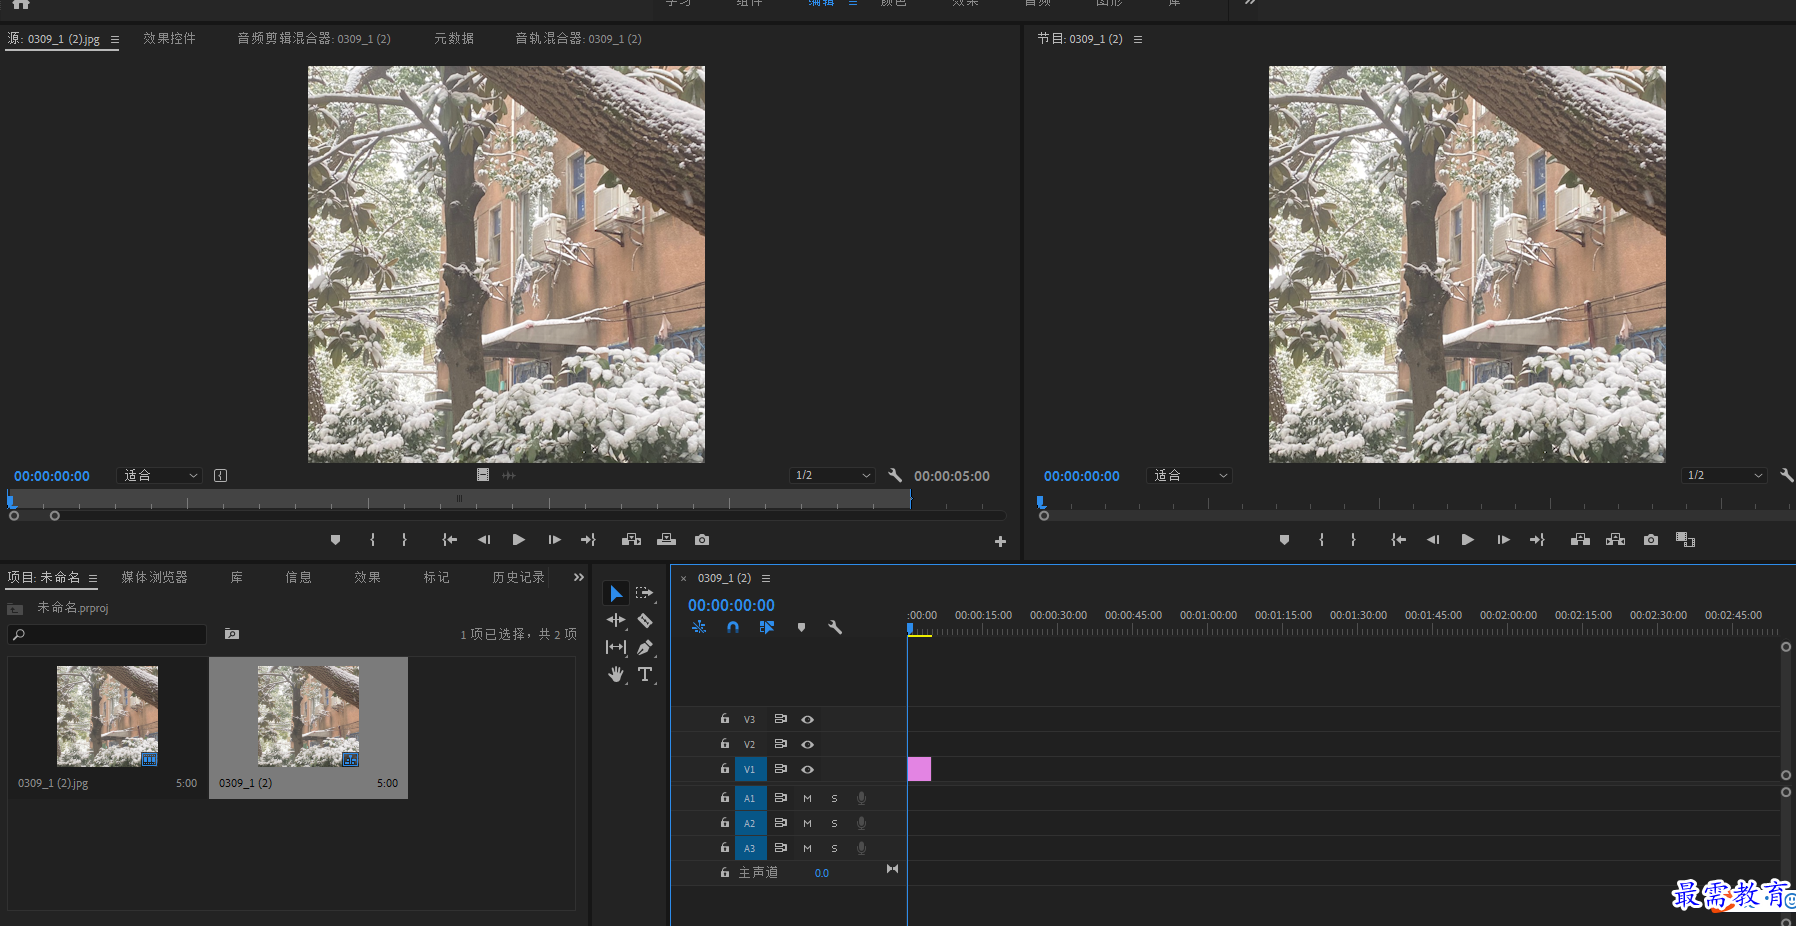Open Source monitor button editor plus

click(x=1000, y=541)
